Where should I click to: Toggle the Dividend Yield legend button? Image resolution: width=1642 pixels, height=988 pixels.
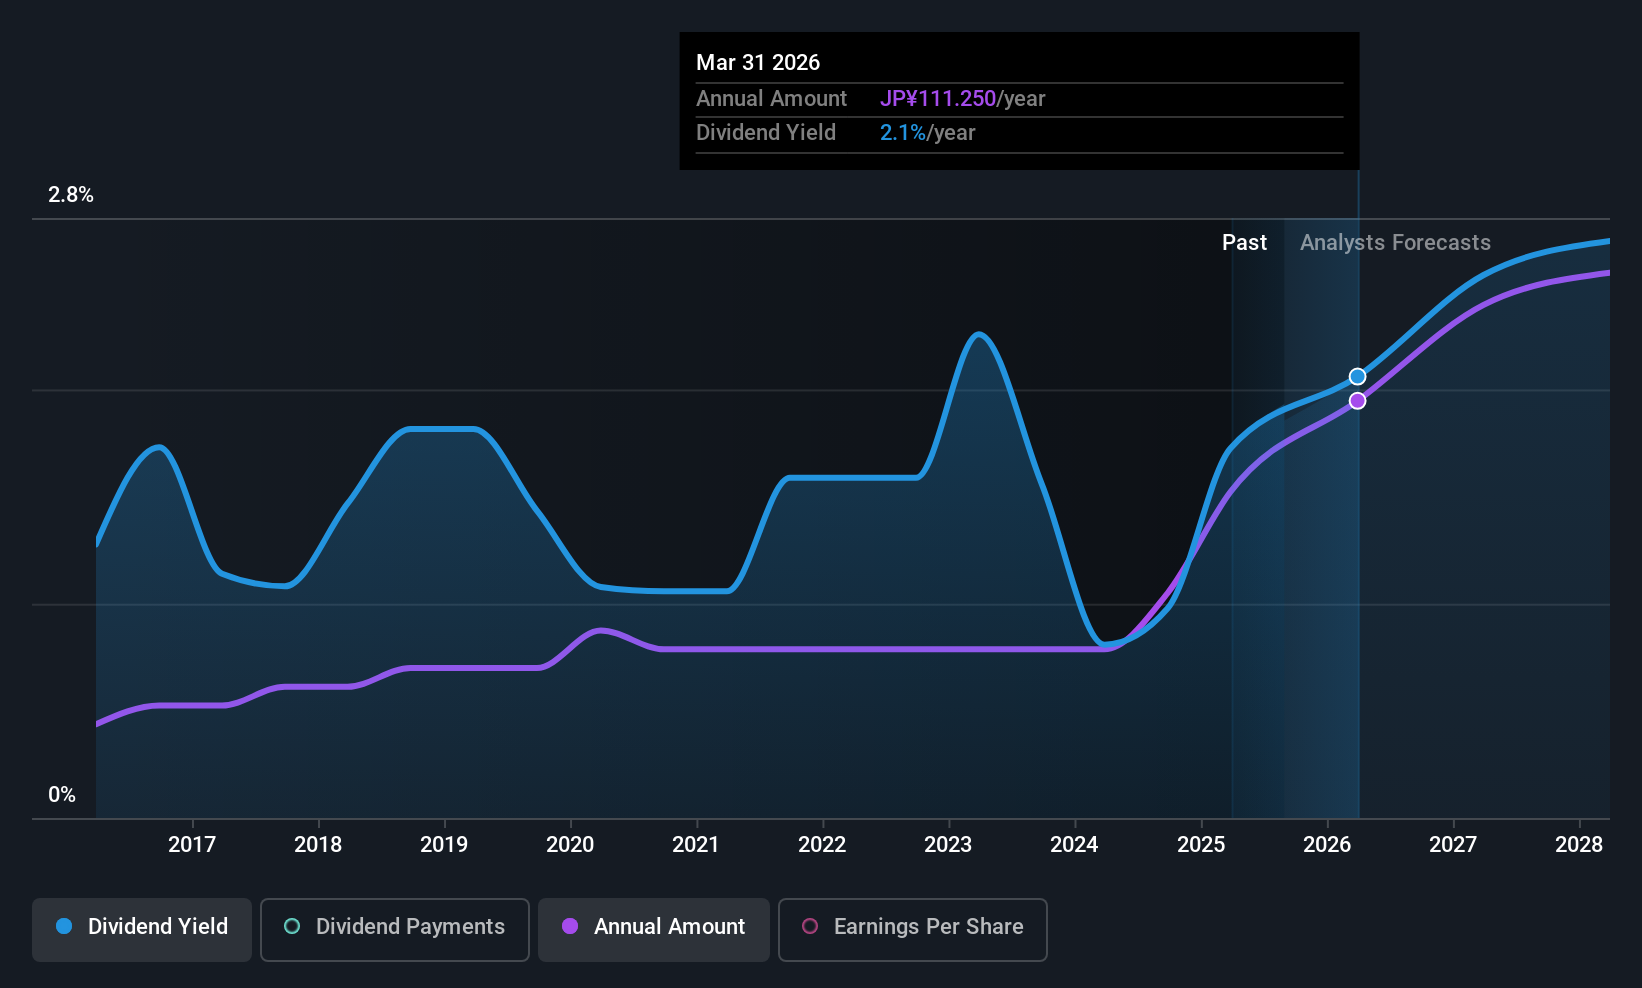click(142, 929)
